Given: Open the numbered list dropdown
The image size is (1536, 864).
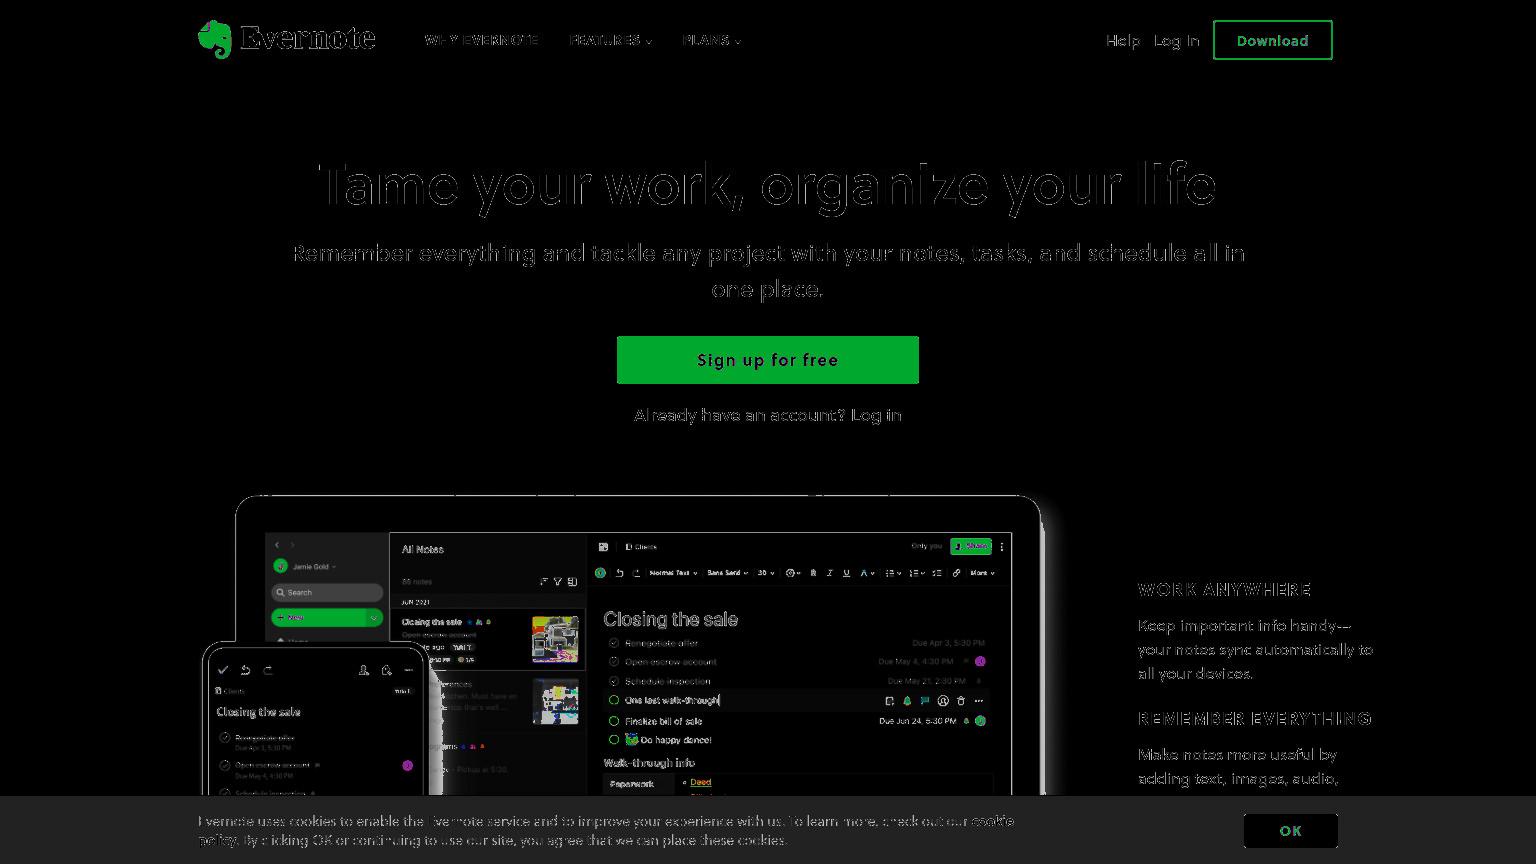Looking at the screenshot, I should [x=917, y=573].
